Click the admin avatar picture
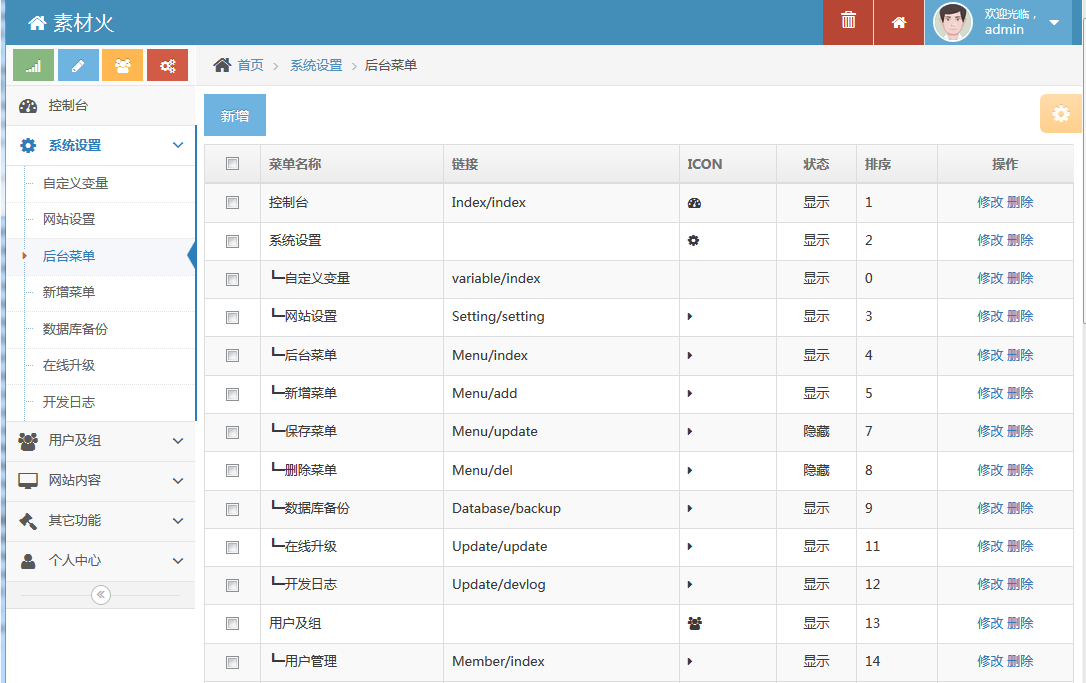Image resolution: width=1086 pixels, height=683 pixels. 952,22
